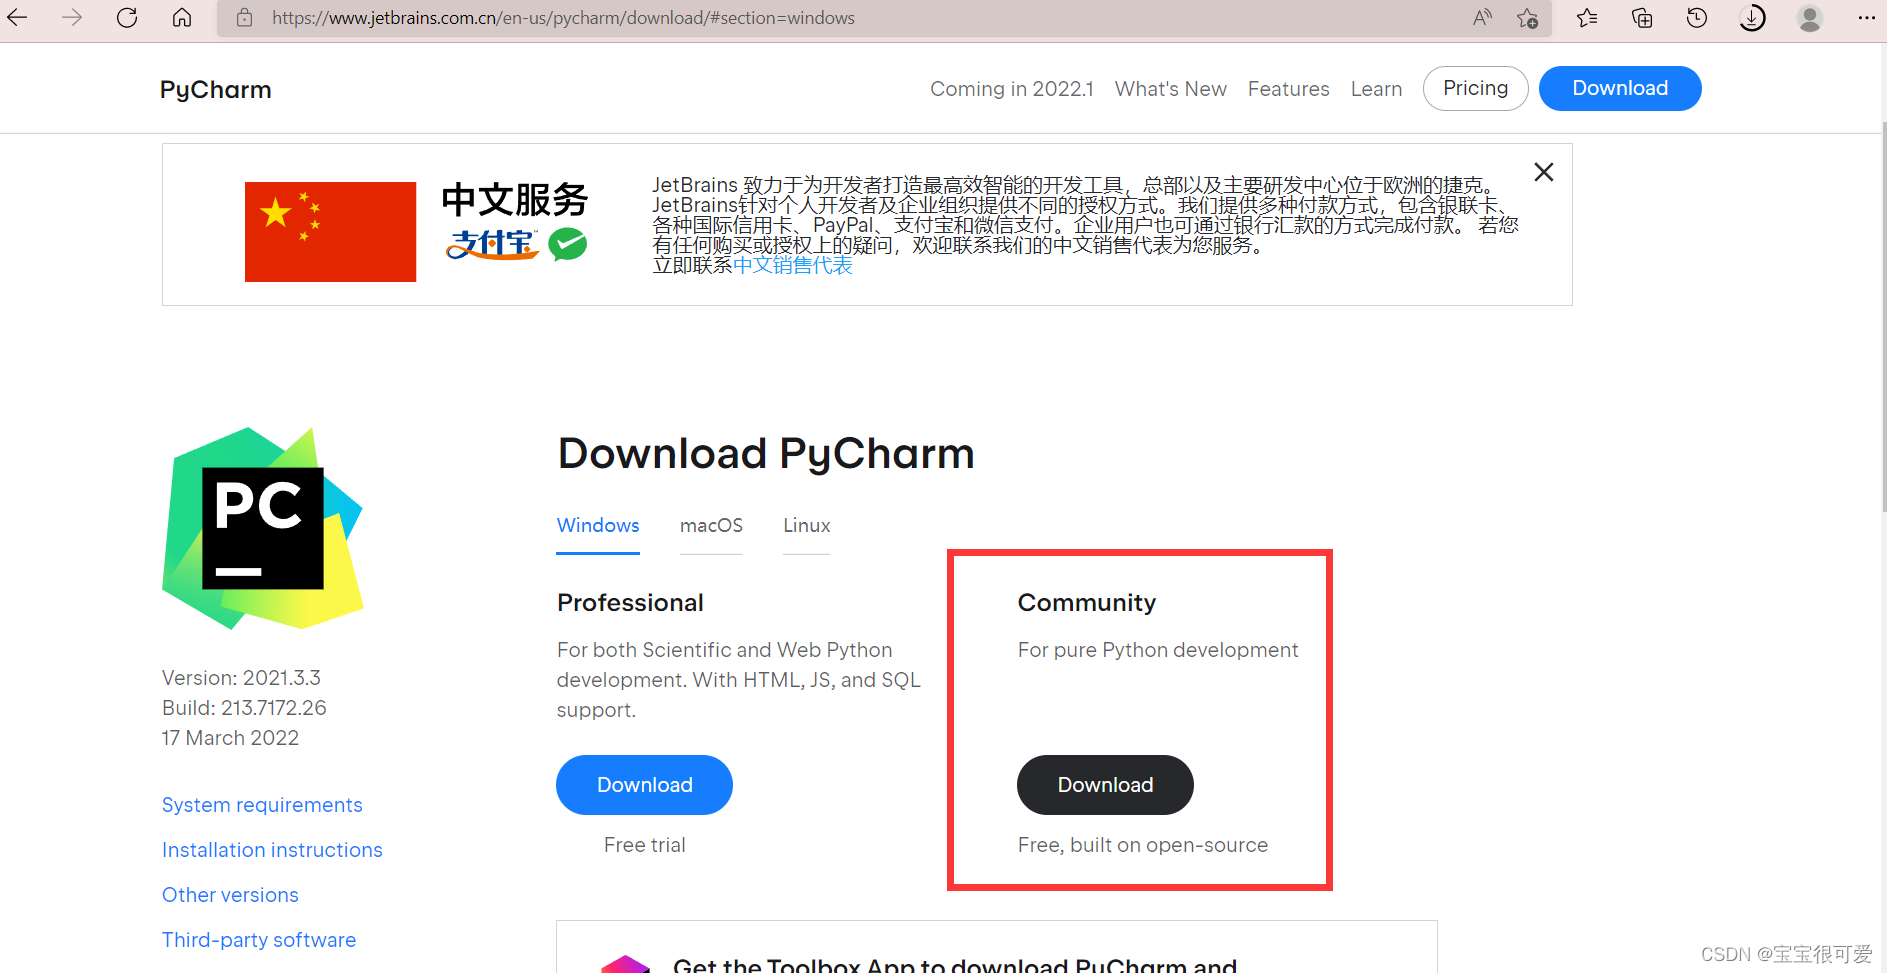Open the browser Favorites panel
This screenshot has width=1887, height=973.
(x=1586, y=17)
